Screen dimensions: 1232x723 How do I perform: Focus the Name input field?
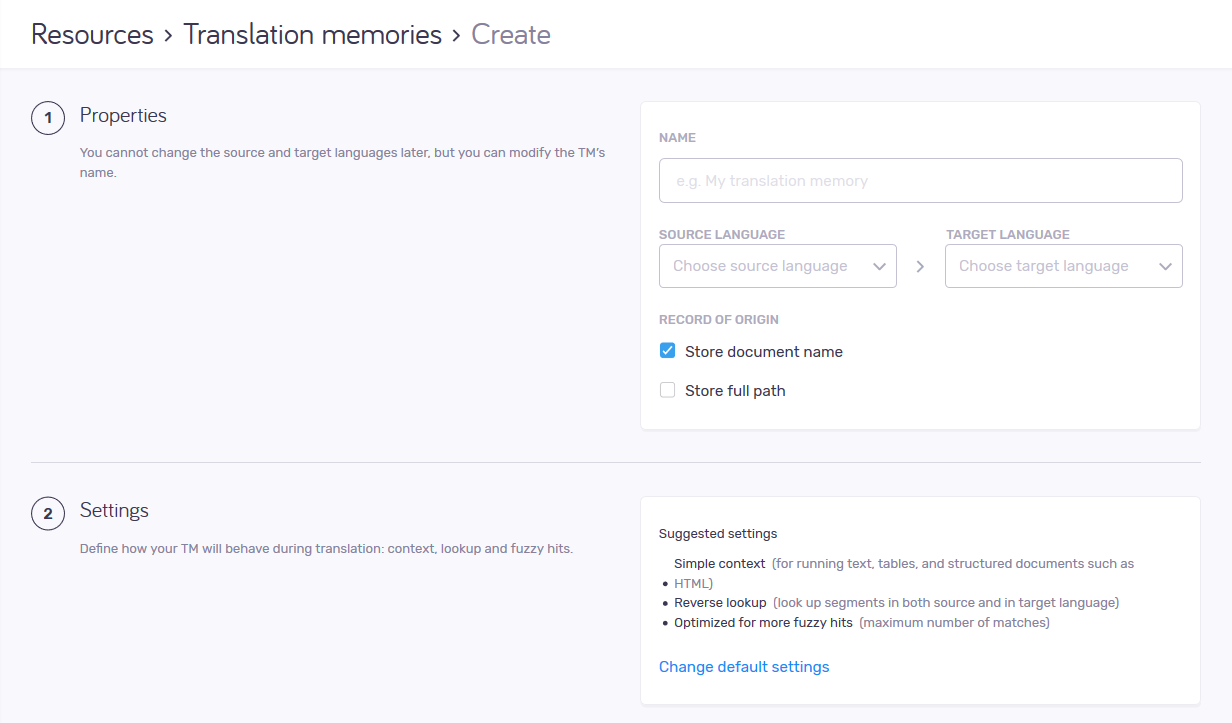(920, 180)
